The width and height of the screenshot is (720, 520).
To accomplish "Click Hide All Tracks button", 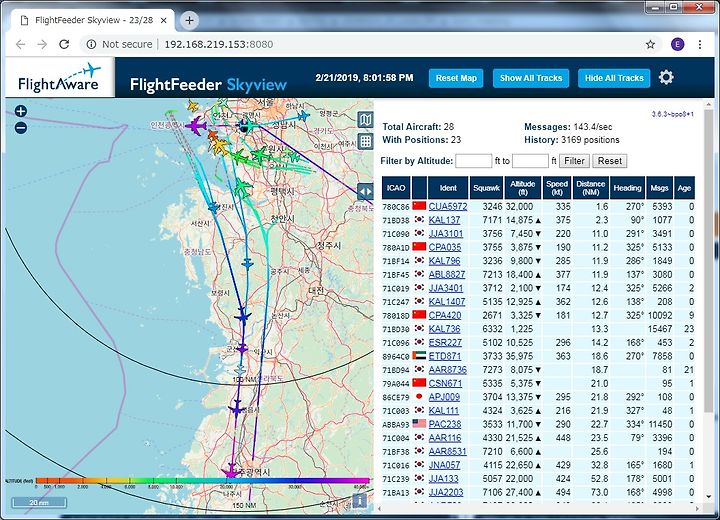I will (x=614, y=78).
